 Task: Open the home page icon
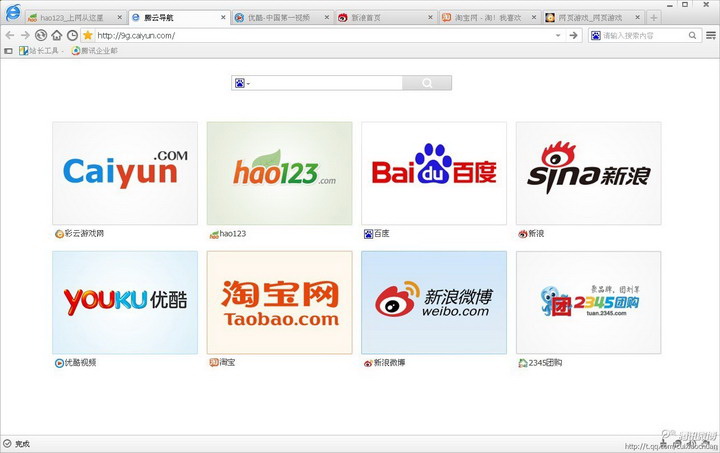pyautogui.click(x=56, y=35)
